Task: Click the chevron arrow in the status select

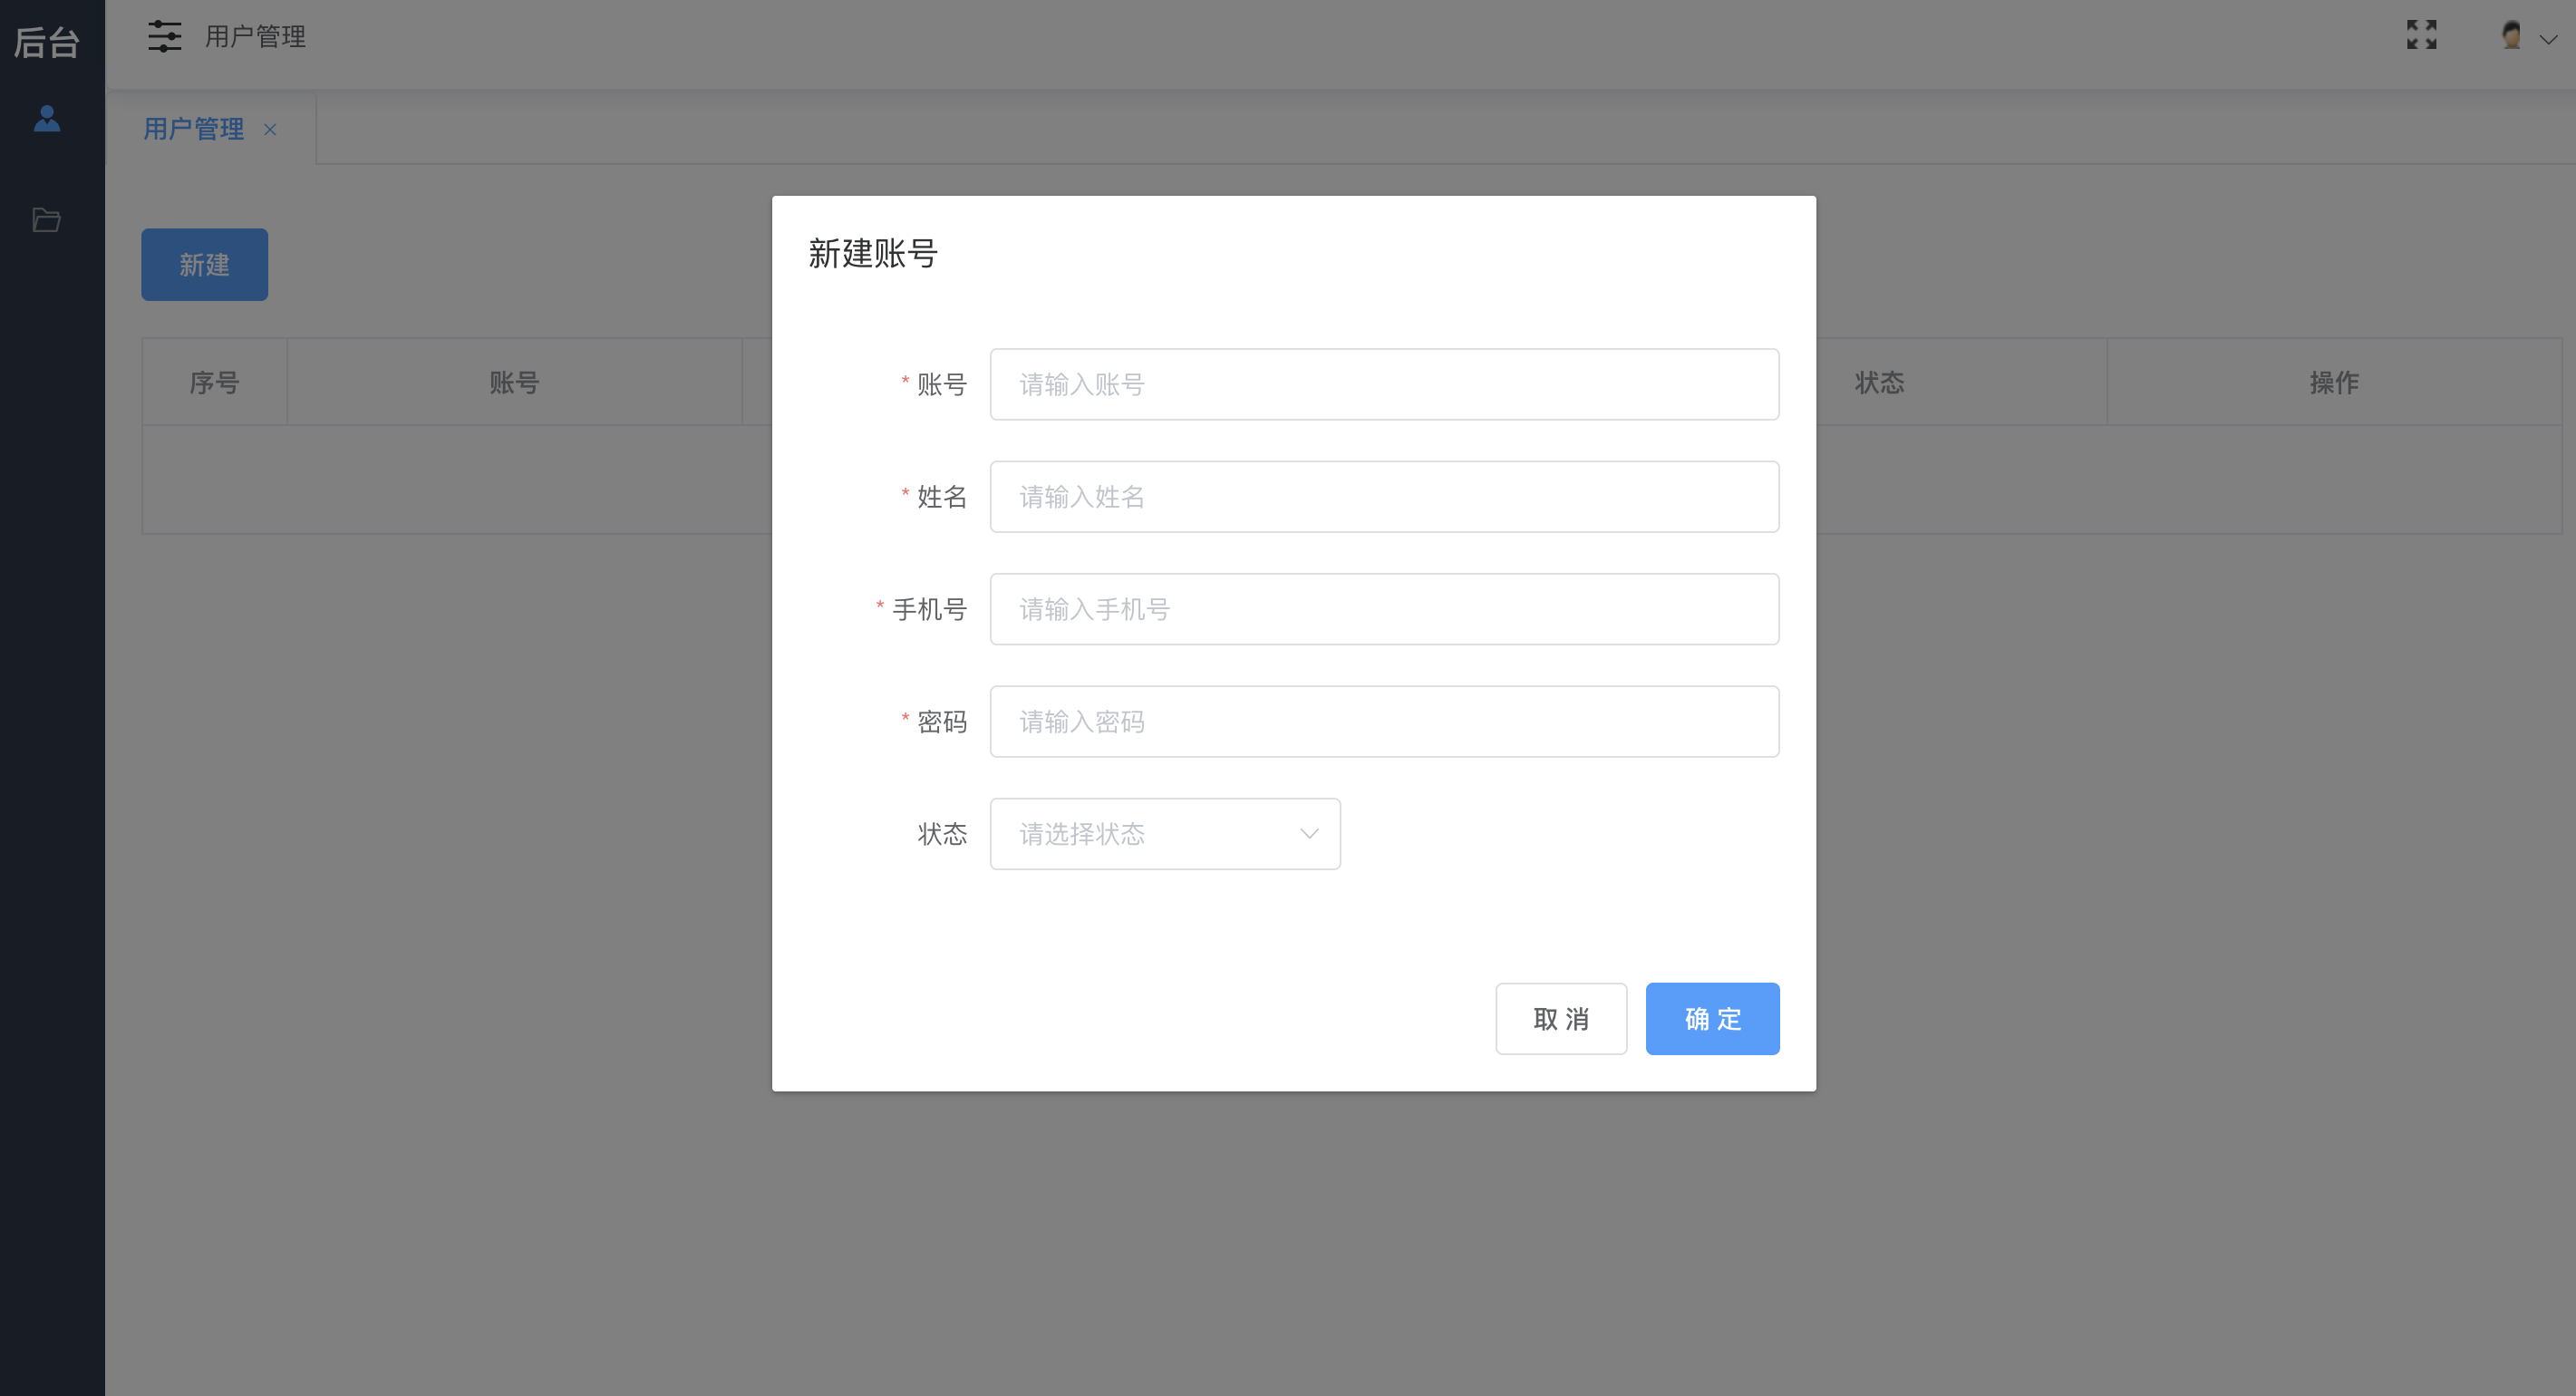Action: (1309, 834)
